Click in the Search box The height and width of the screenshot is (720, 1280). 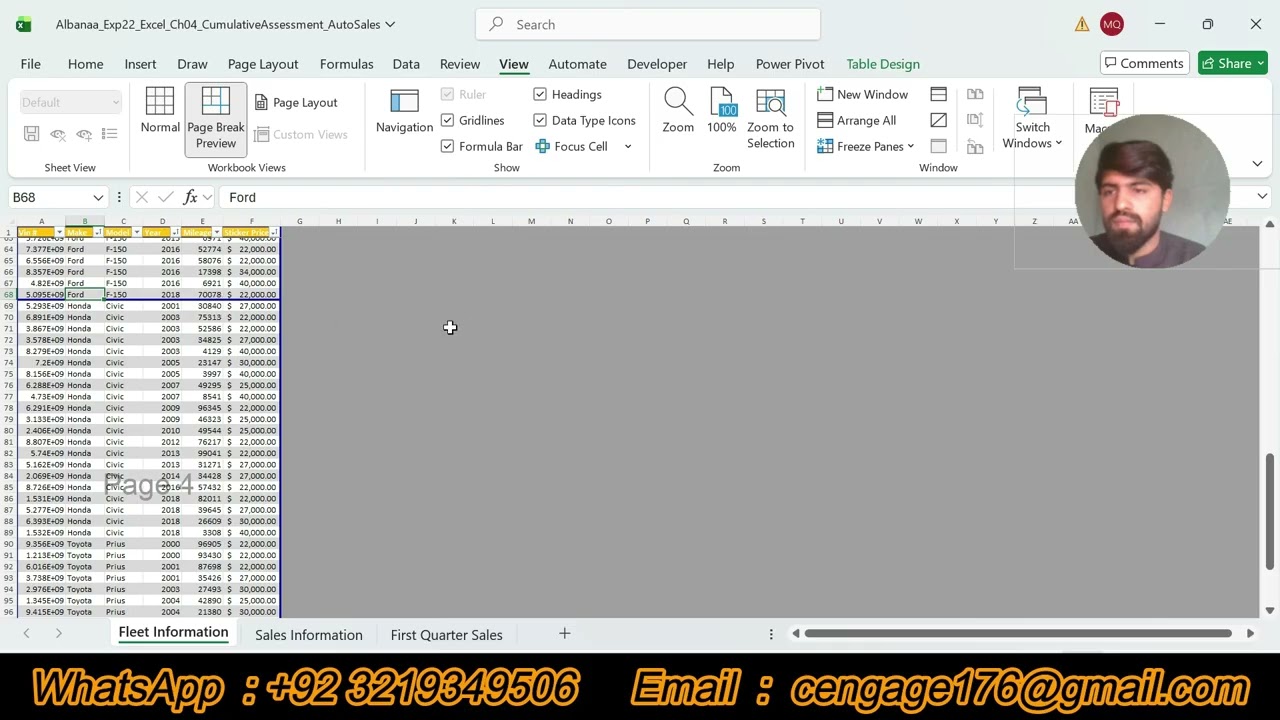coord(648,24)
